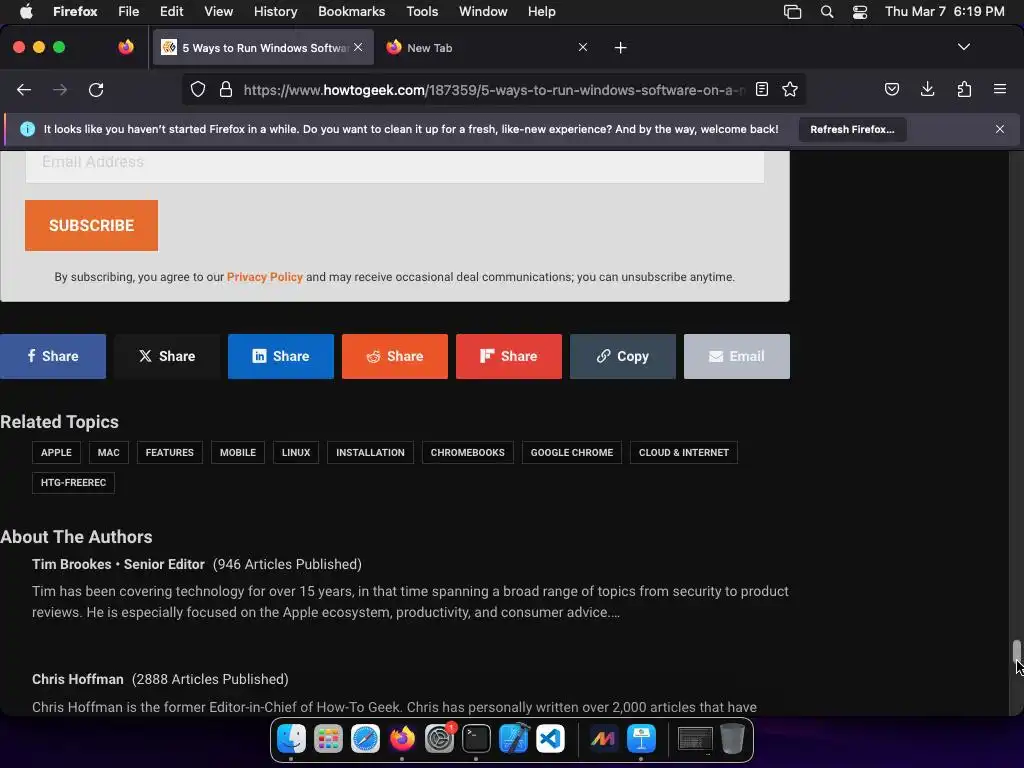
Task: Bookmark this page with the star
Action: 790,89
